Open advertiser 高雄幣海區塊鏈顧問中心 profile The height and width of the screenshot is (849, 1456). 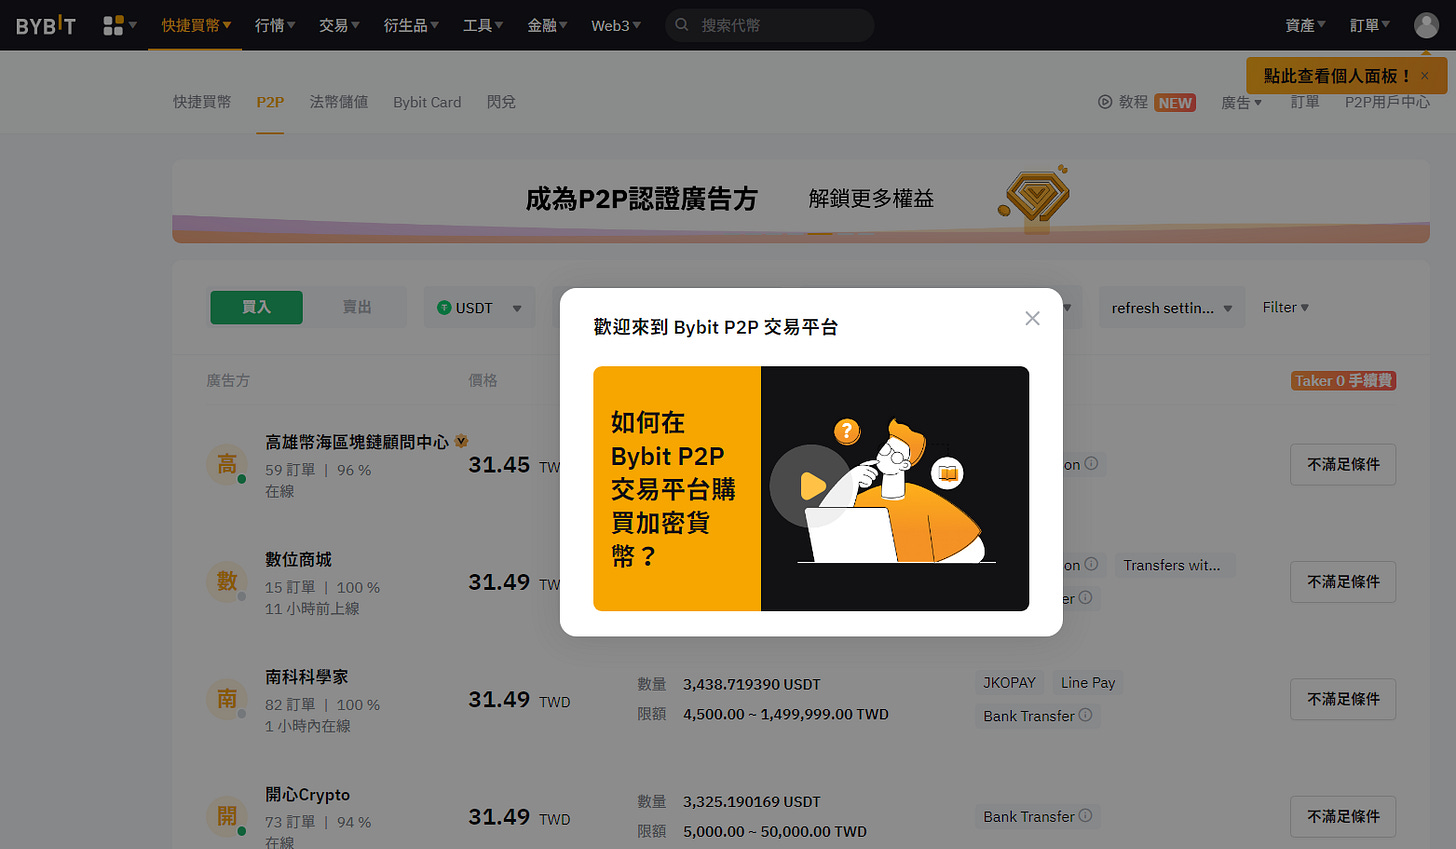click(357, 441)
